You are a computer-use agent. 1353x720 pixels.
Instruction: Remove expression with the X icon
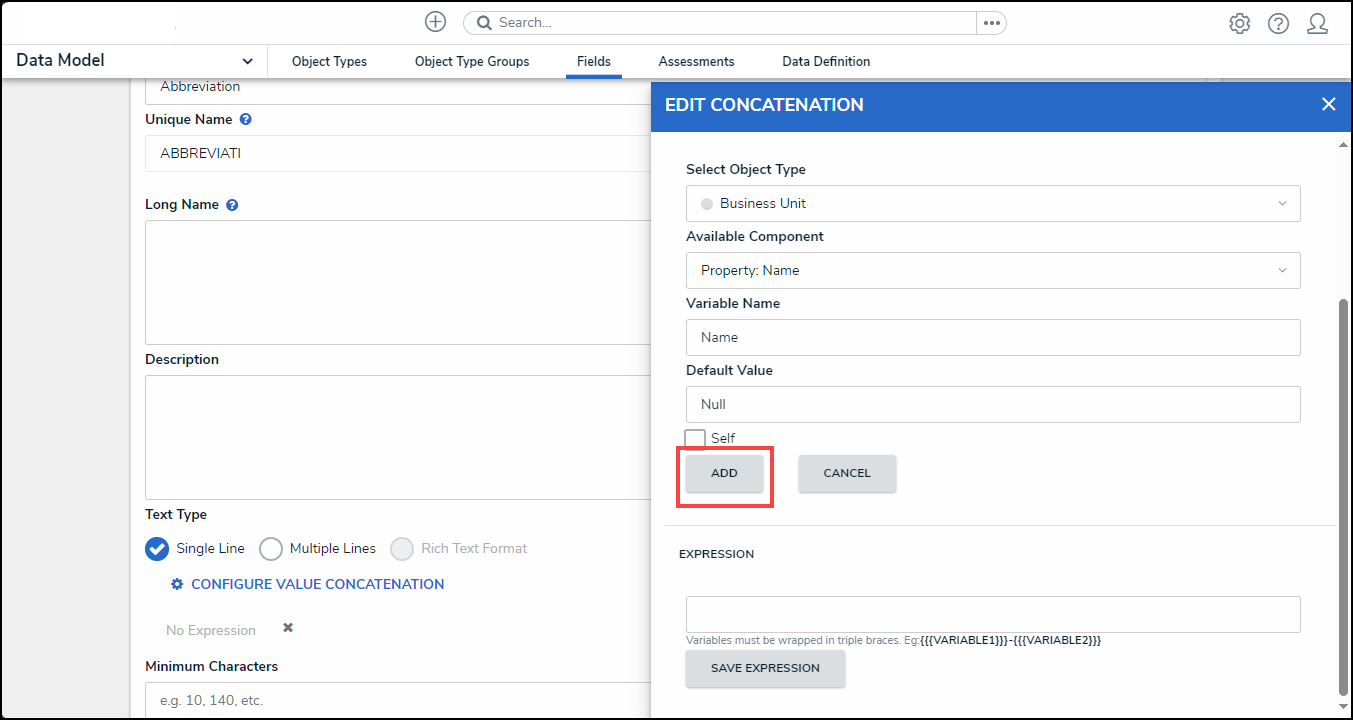[288, 628]
